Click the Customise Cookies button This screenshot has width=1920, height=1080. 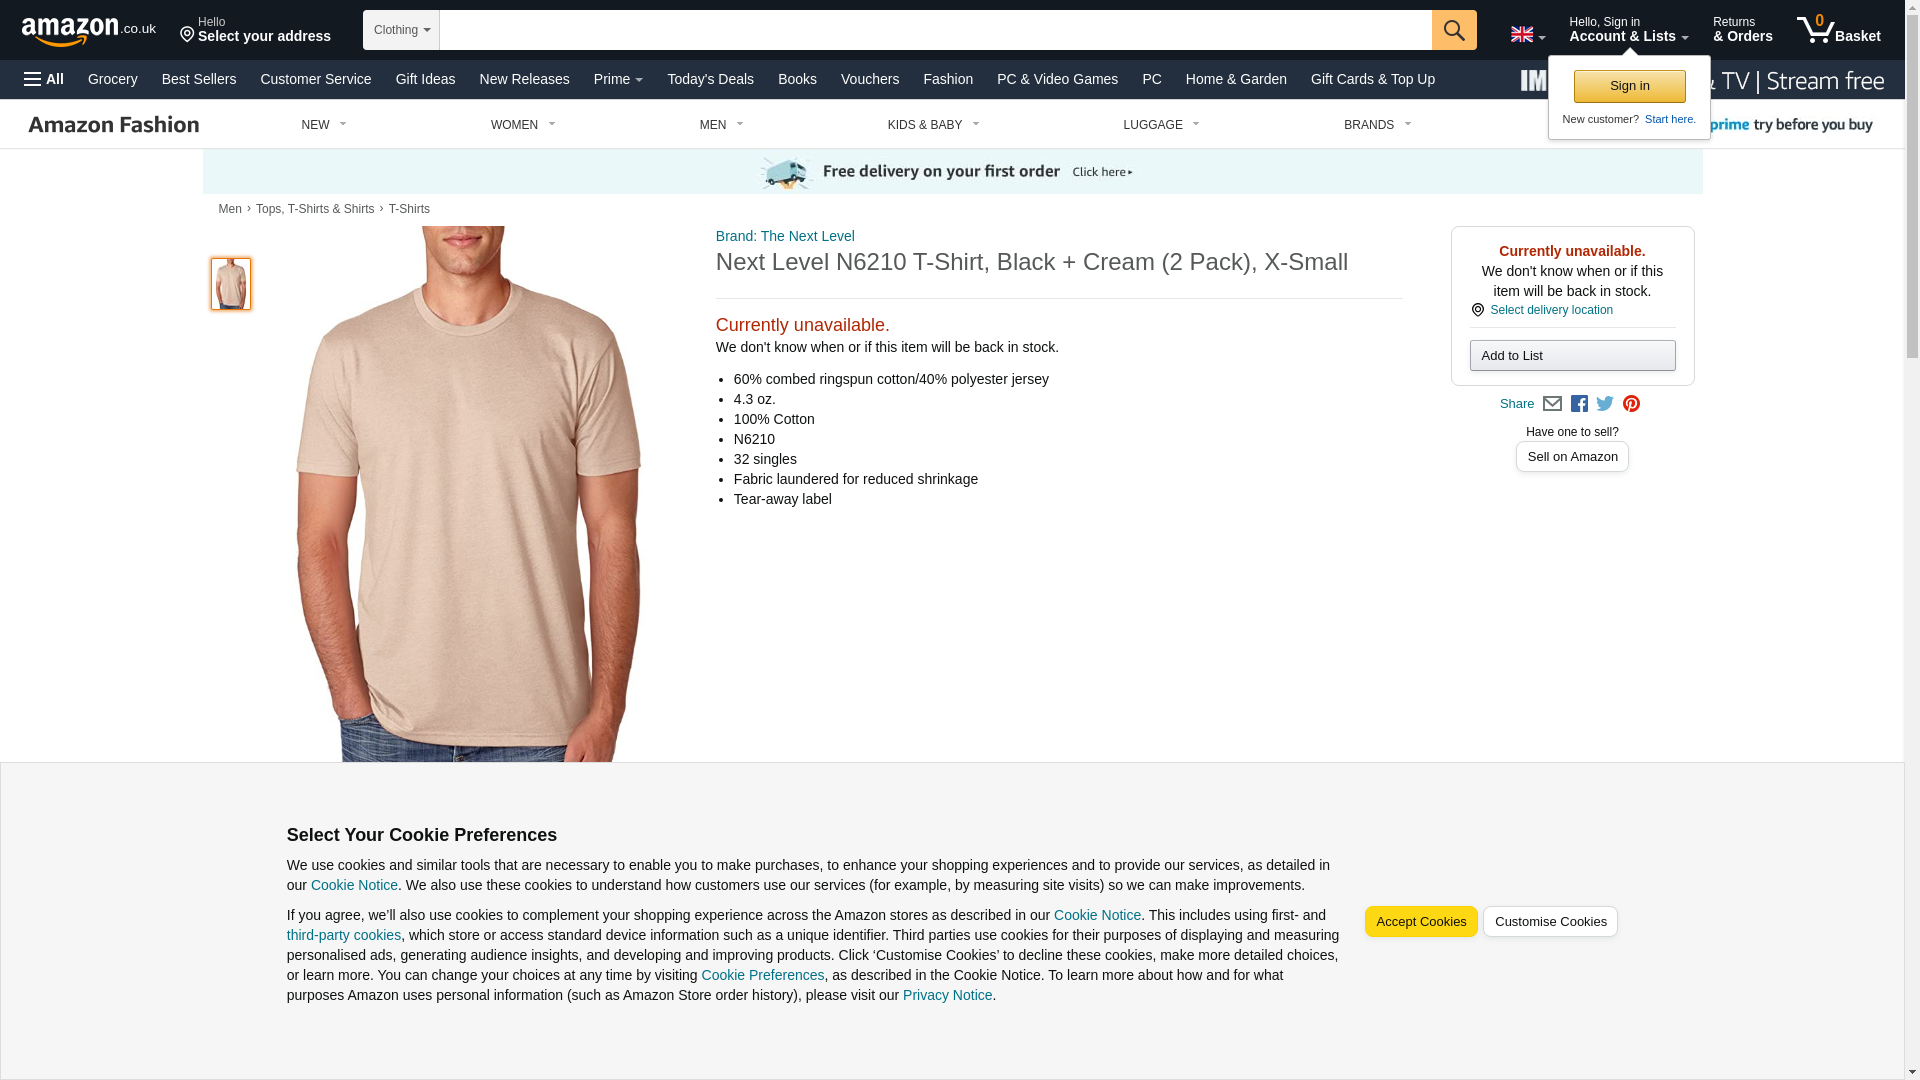[x=1550, y=922]
